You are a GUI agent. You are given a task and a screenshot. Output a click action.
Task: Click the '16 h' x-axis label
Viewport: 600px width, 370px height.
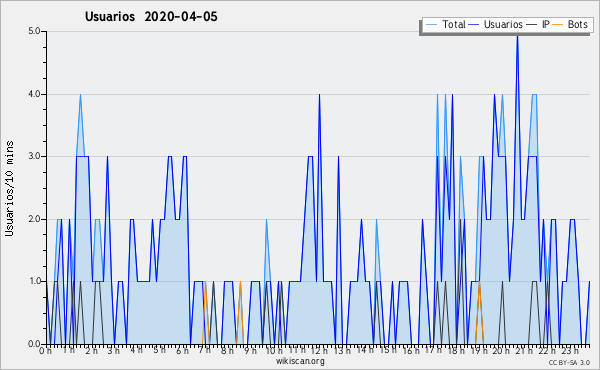(x=411, y=351)
